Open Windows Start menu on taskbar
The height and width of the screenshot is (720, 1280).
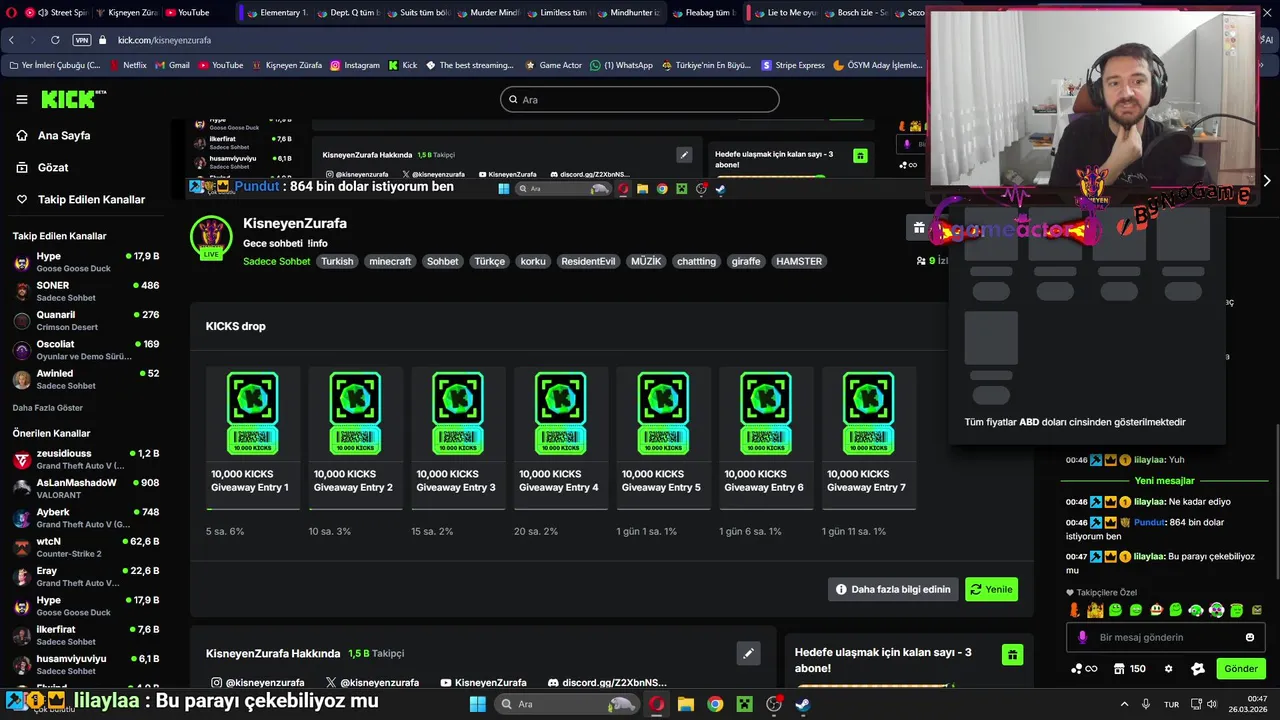[x=477, y=704]
